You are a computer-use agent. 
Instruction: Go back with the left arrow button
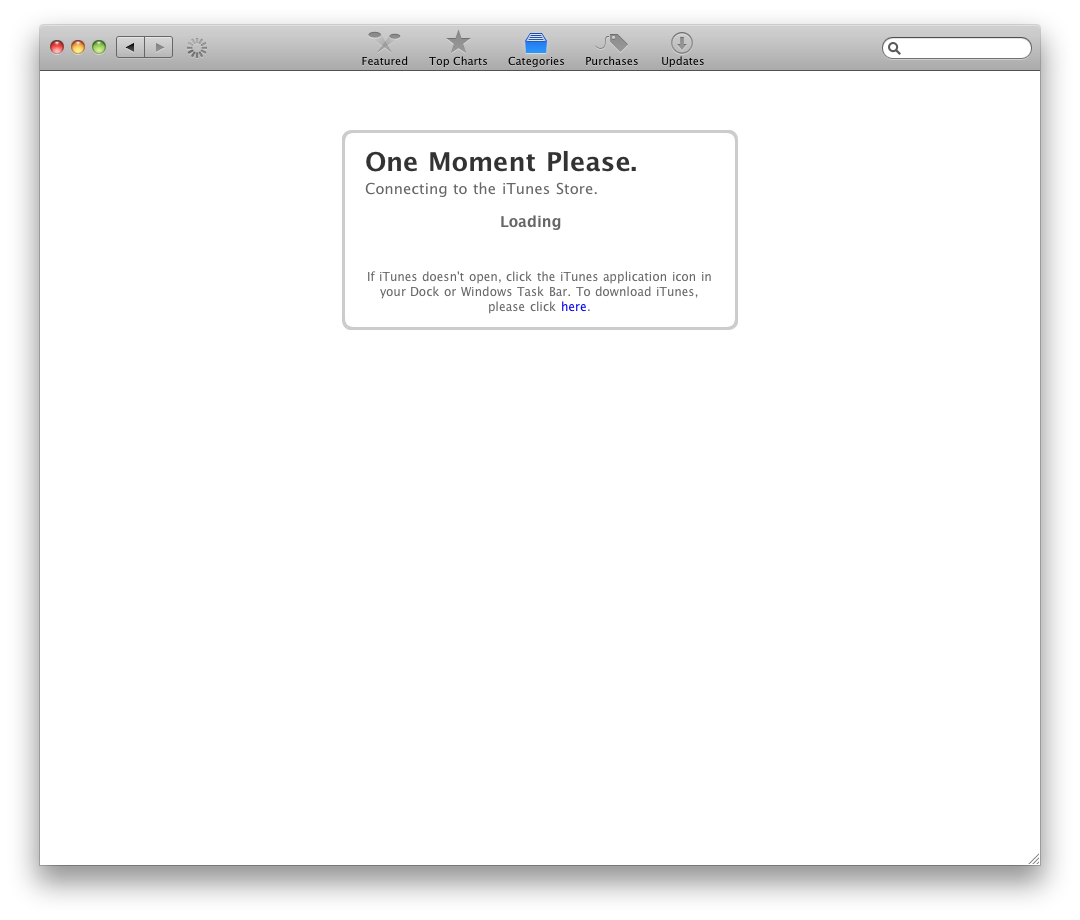point(130,47)
